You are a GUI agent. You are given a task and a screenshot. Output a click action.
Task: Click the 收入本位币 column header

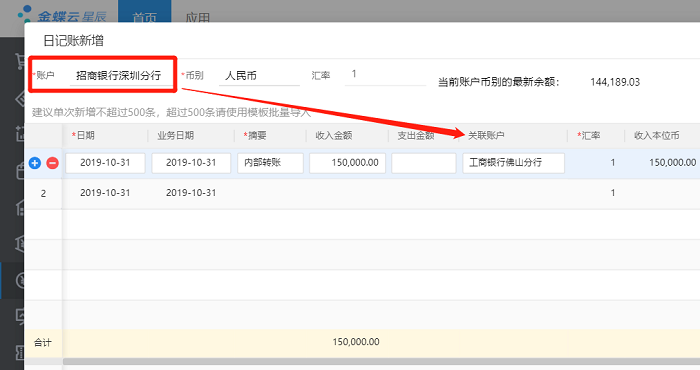(x=657, y=135)
